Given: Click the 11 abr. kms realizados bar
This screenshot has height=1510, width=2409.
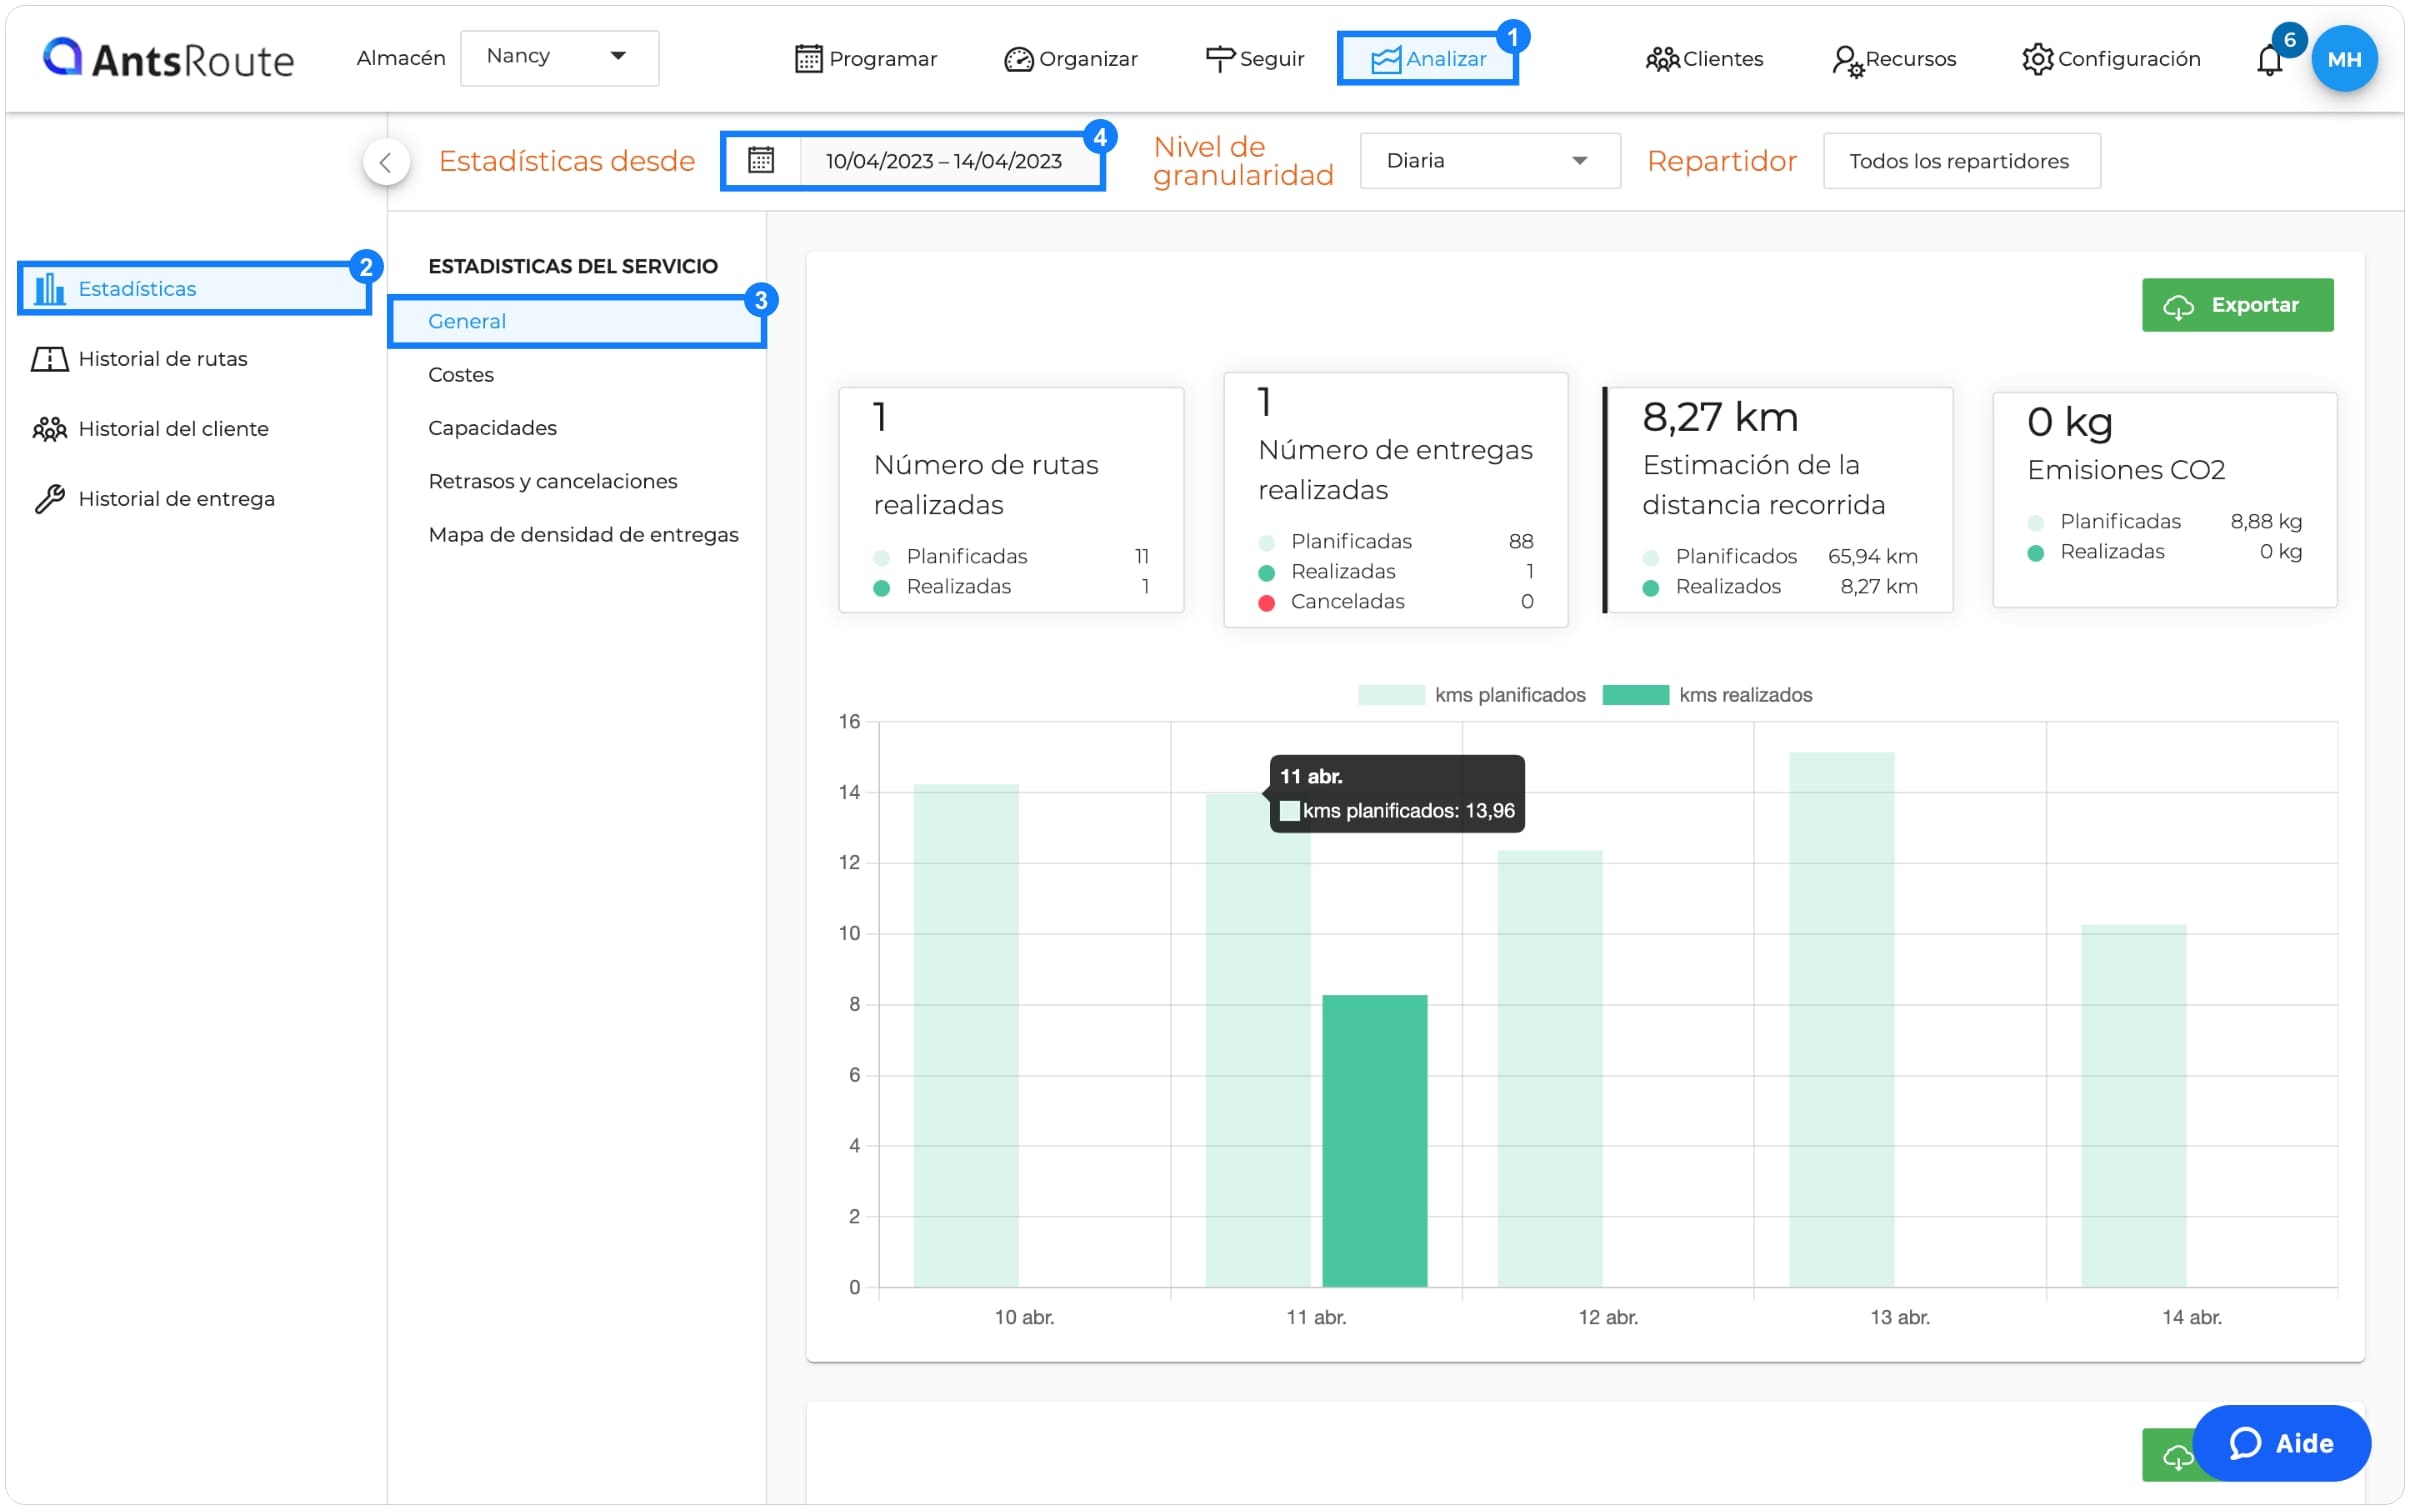Looking at the screenshot, I should pos(1374,1141).
